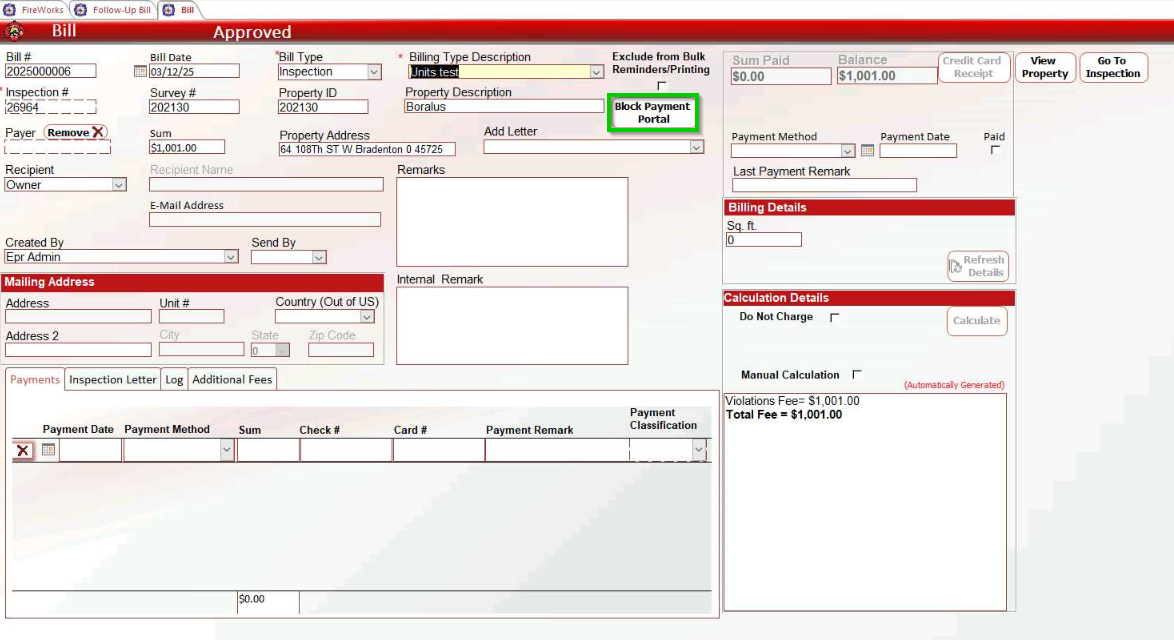Enable Do Not Charge in Calculation Details

(x=834, y=317)
